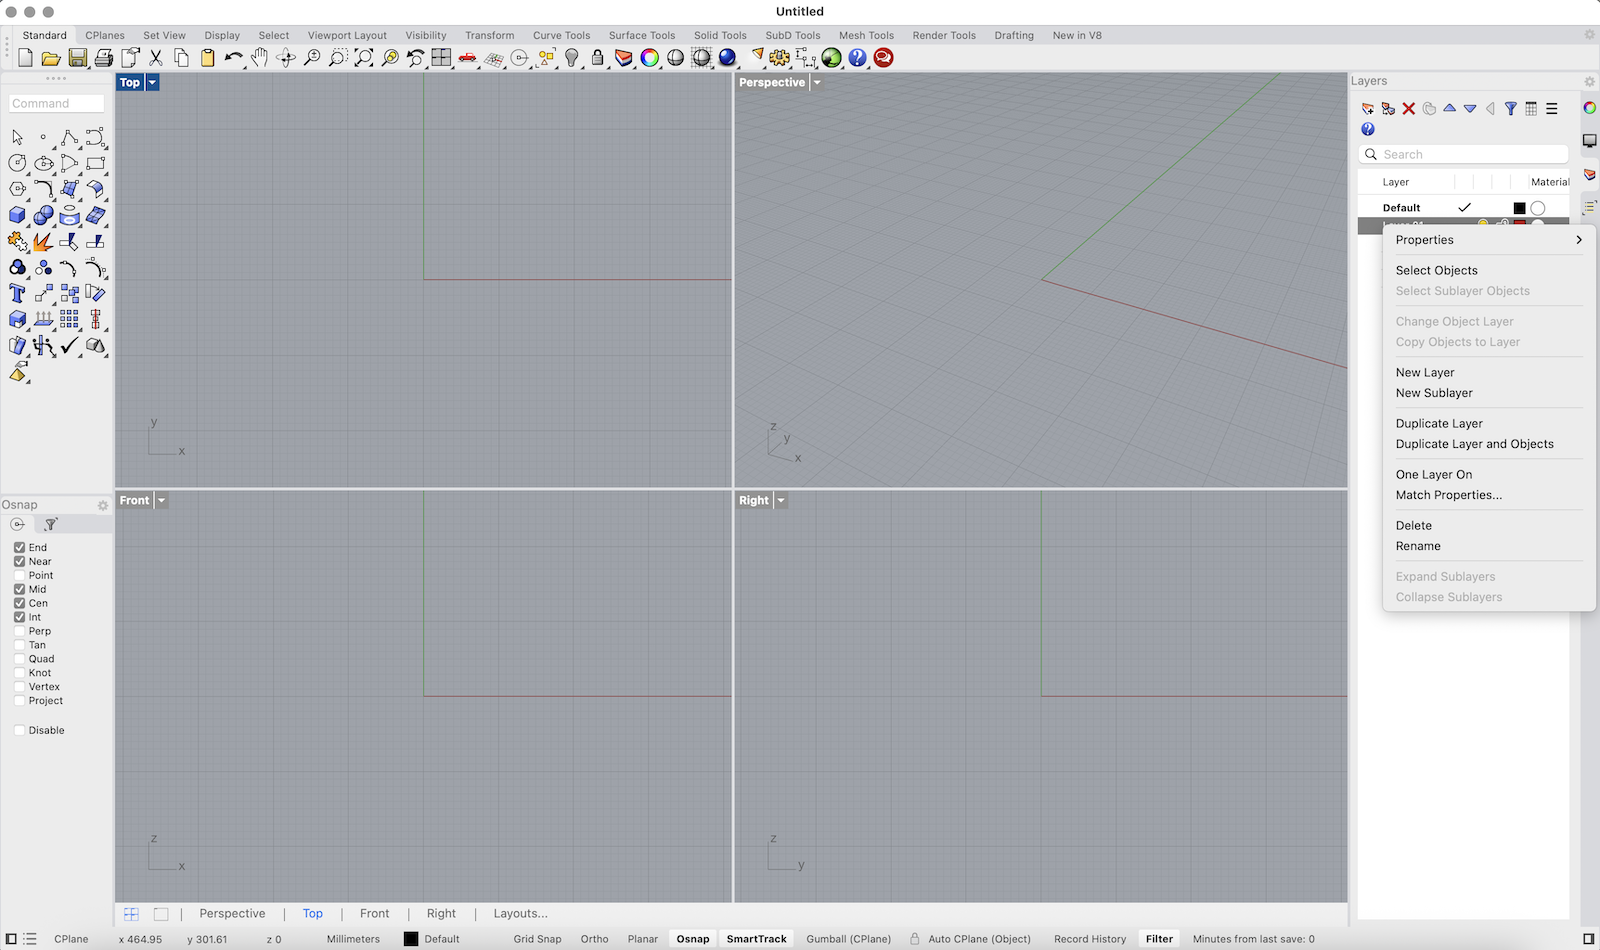This screenshot has height=950, width=1600.
Task: Open the Osnap panel gear menu
Action: click(102, 505)
